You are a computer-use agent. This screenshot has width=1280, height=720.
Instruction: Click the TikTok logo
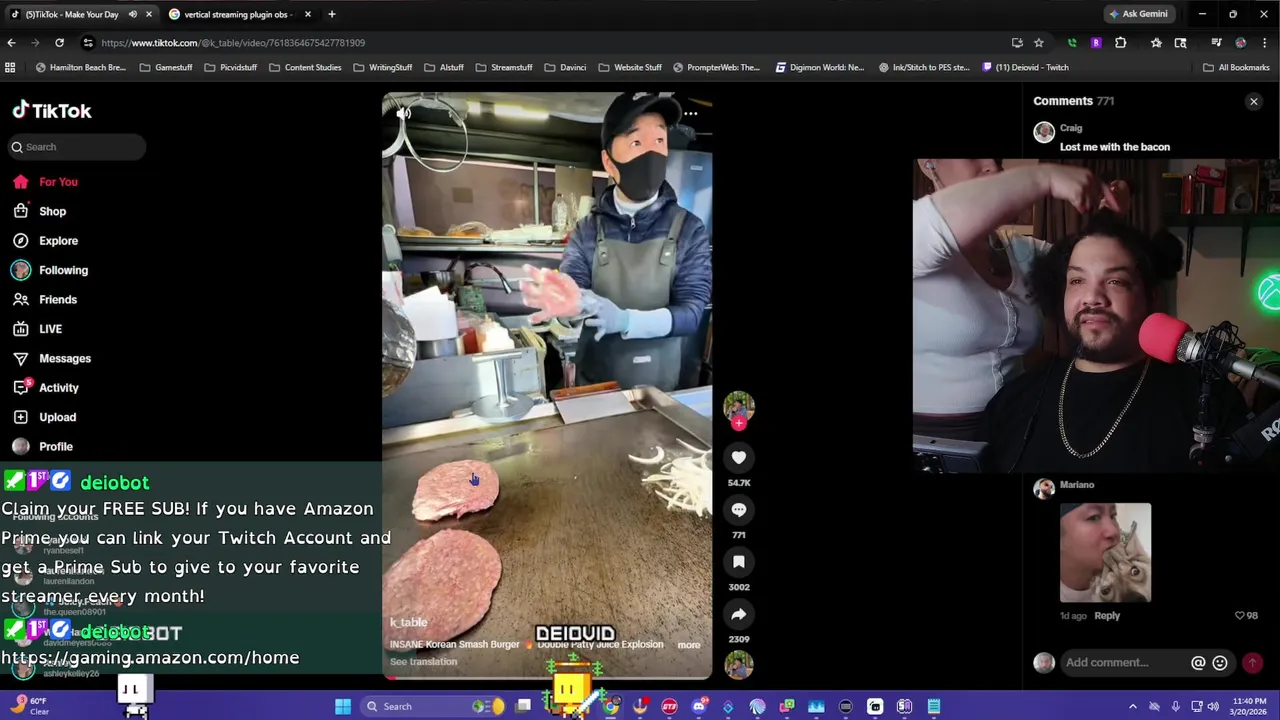coord(52,111)
